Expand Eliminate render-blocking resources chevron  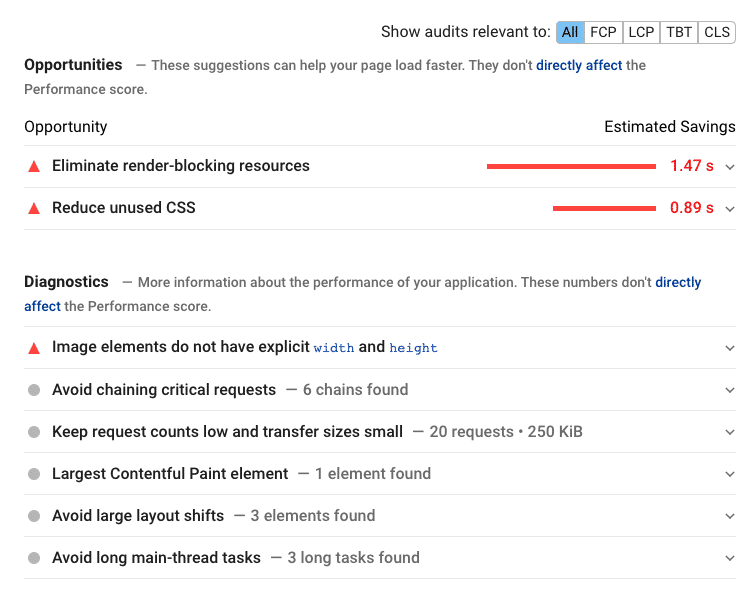point(730,167)
